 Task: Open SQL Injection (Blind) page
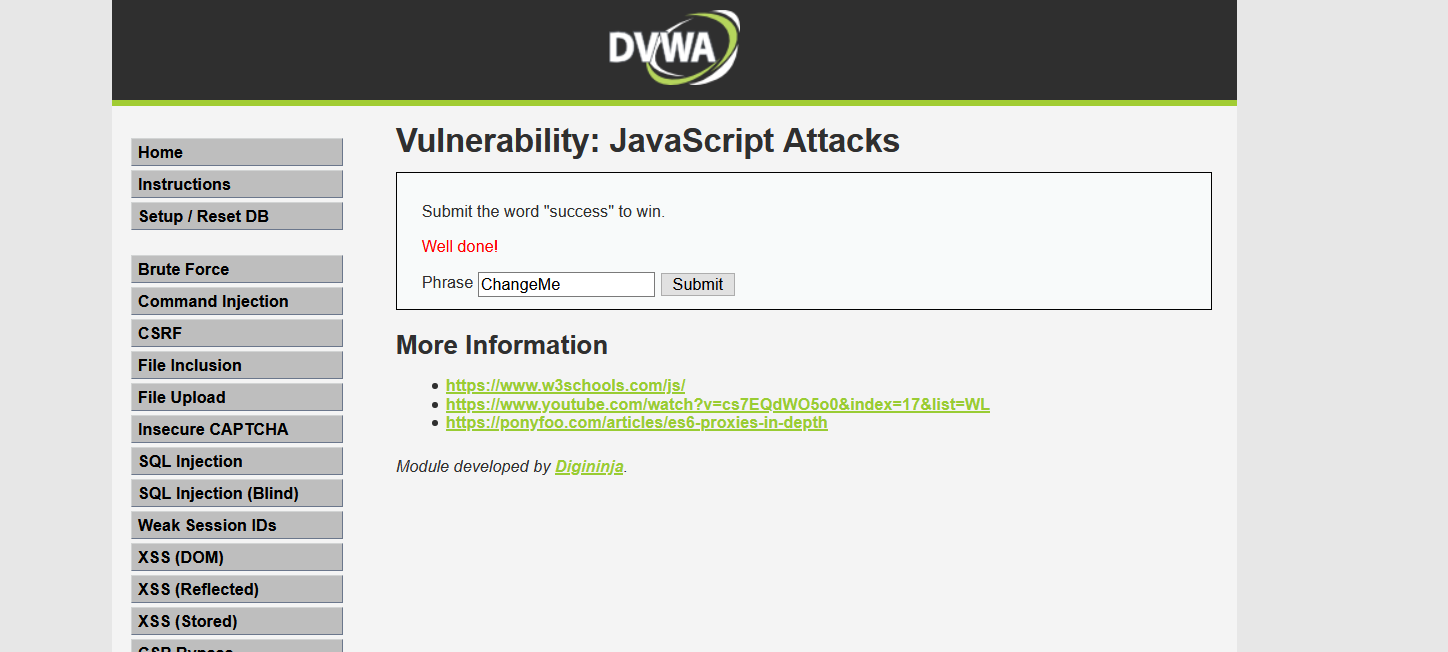tap(236, 493)
